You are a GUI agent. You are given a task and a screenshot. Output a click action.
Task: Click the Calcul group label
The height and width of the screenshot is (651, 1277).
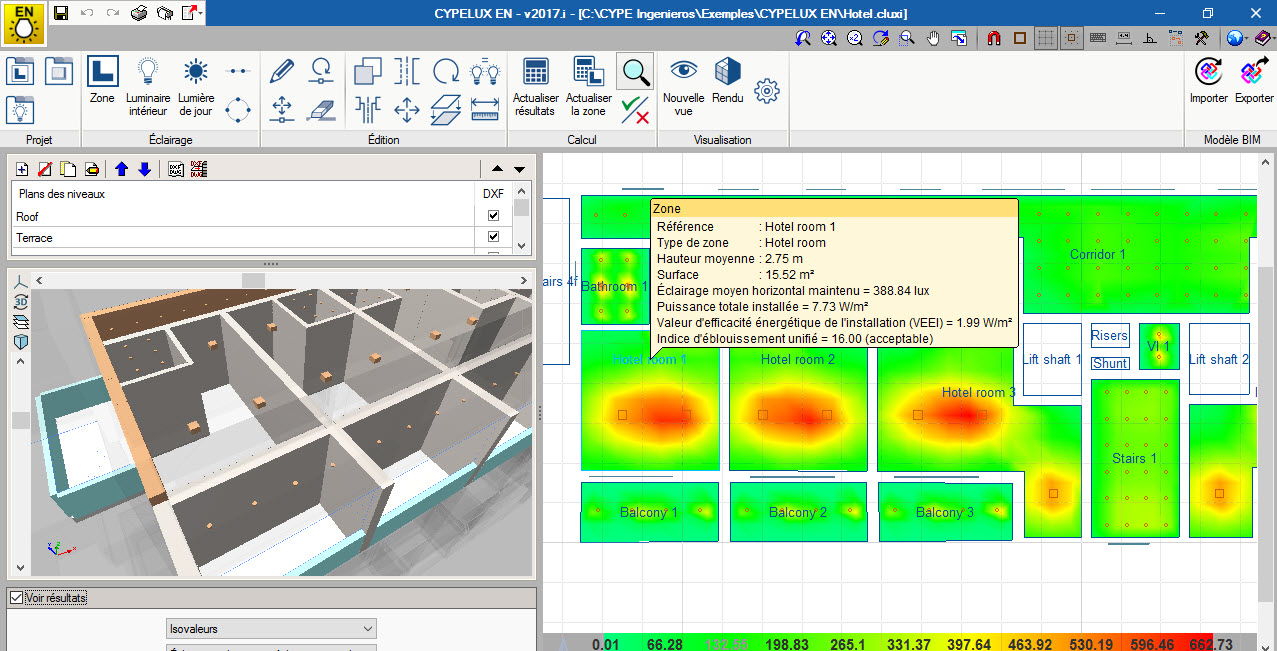click(582, 140)
